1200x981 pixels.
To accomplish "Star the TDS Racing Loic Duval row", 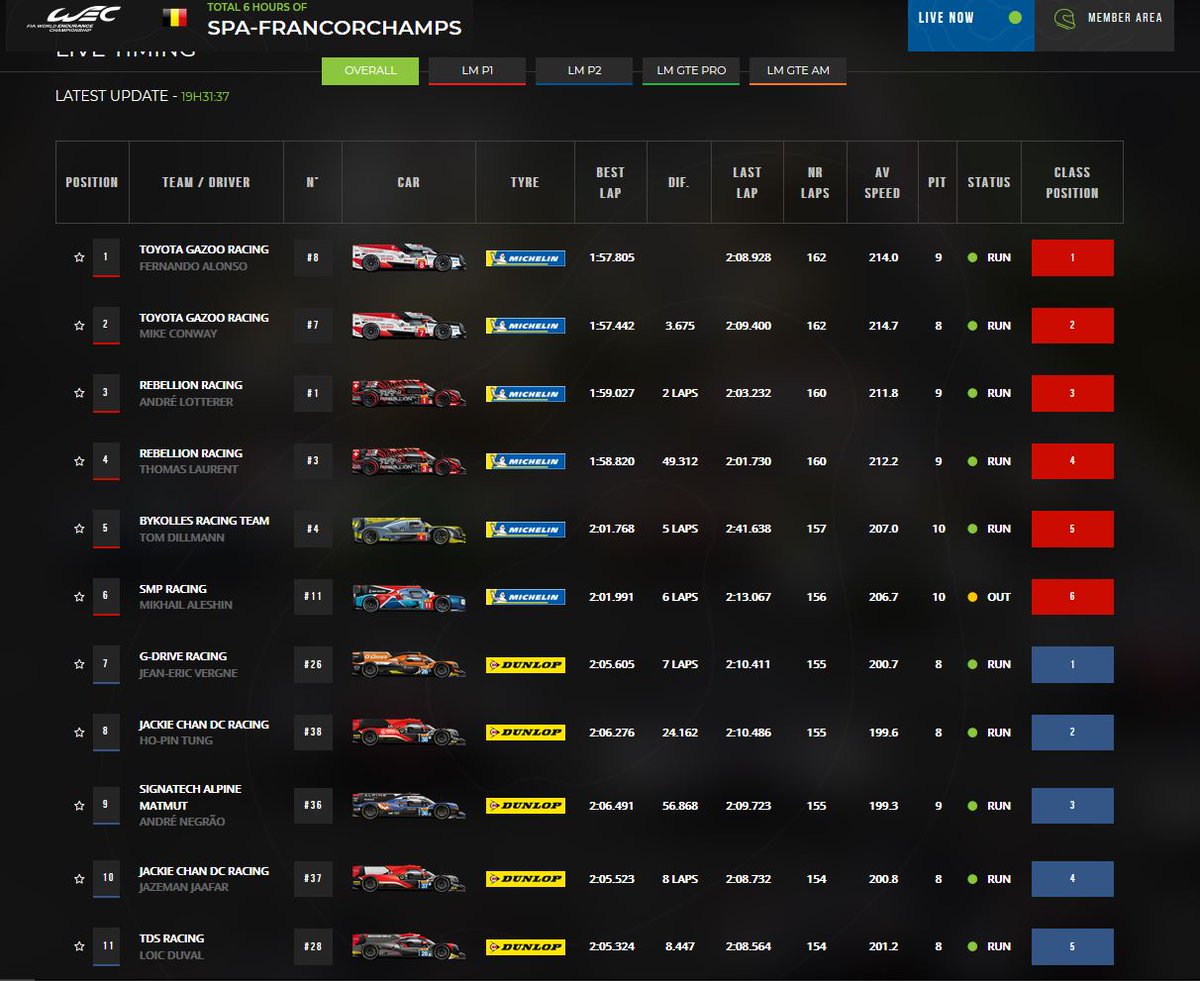I will click(x=79, y=946).
